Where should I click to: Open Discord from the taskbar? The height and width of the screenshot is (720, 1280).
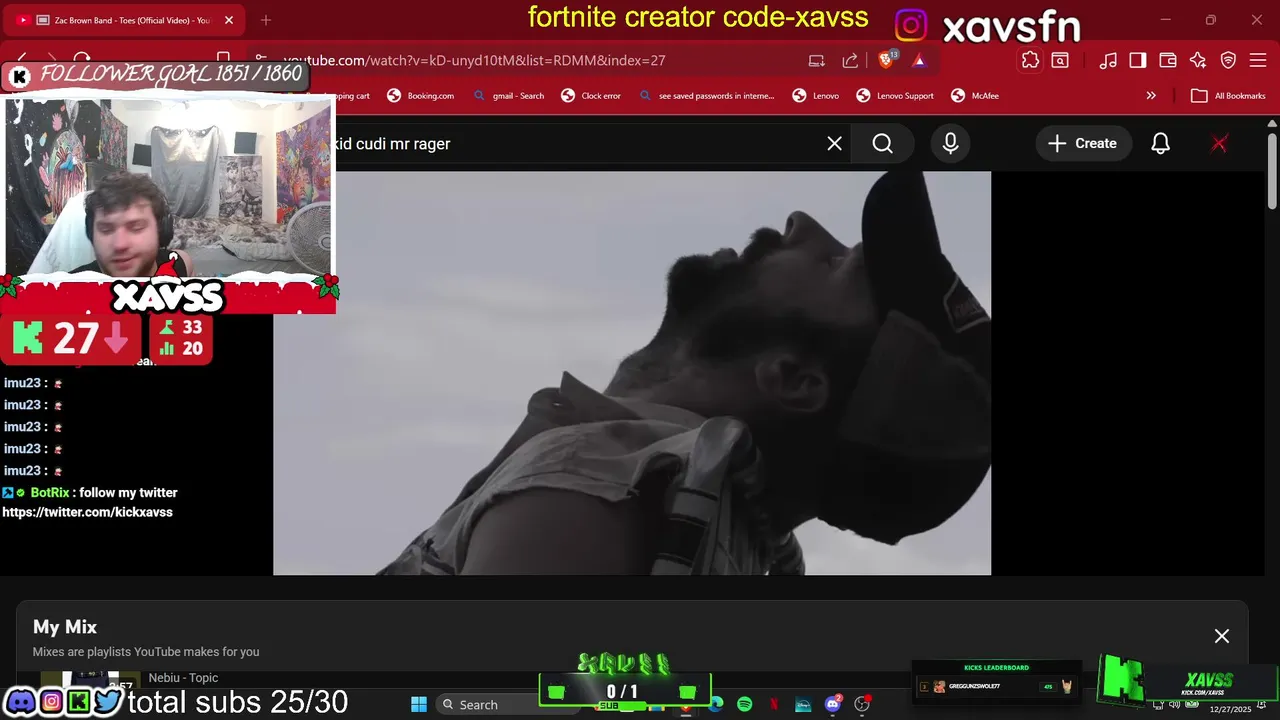click(x=833, y=704)
